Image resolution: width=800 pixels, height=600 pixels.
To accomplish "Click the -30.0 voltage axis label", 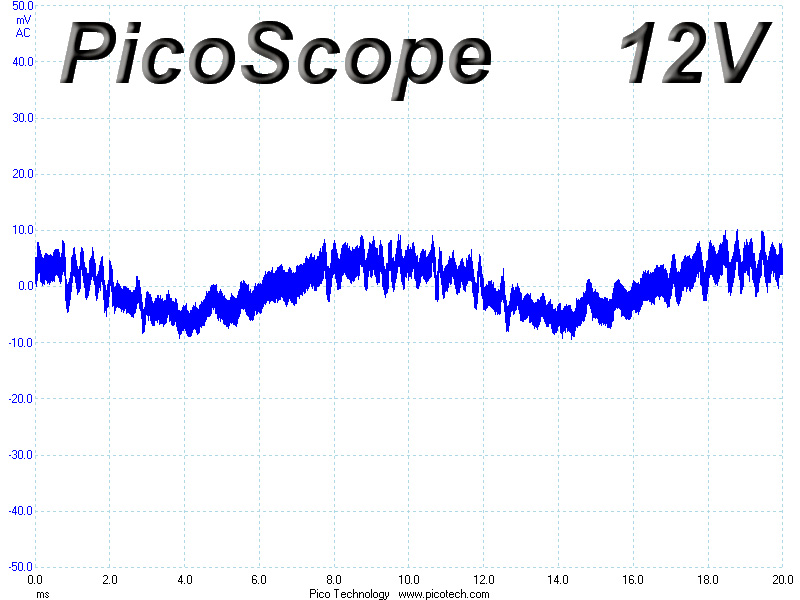I will [x=21, y=455].
